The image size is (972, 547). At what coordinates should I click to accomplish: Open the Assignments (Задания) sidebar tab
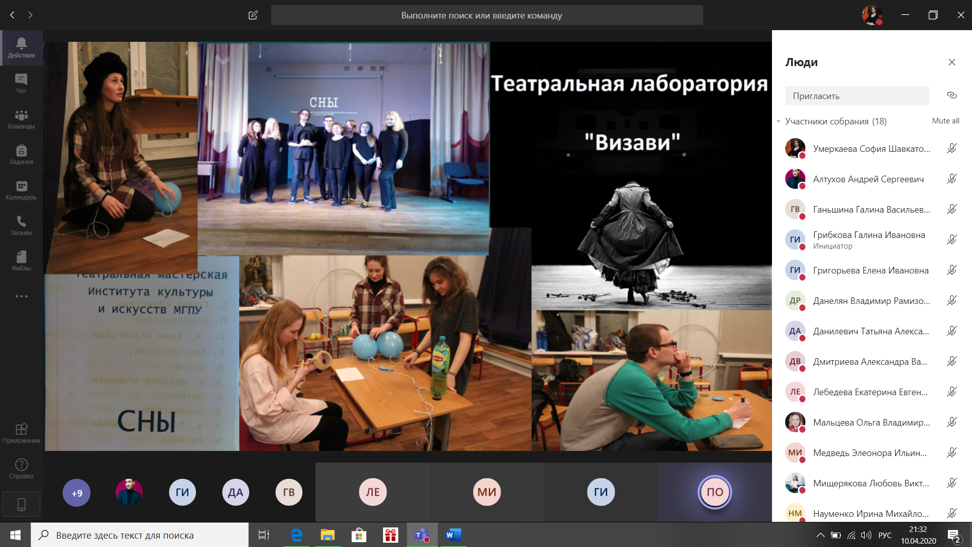point(21,154)
